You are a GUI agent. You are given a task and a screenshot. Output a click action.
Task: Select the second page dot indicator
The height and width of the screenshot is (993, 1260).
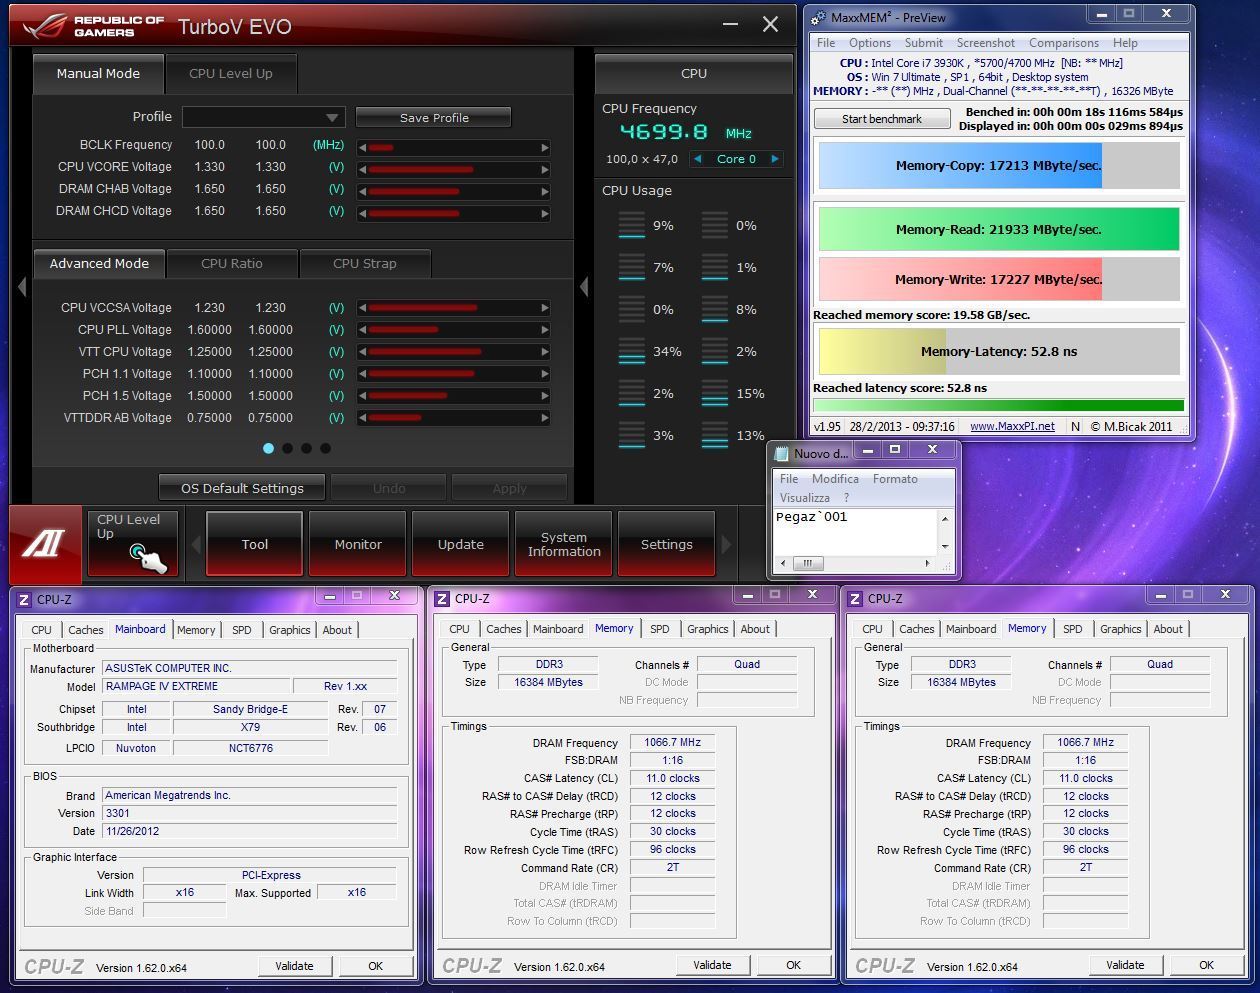tap(287, 448)
